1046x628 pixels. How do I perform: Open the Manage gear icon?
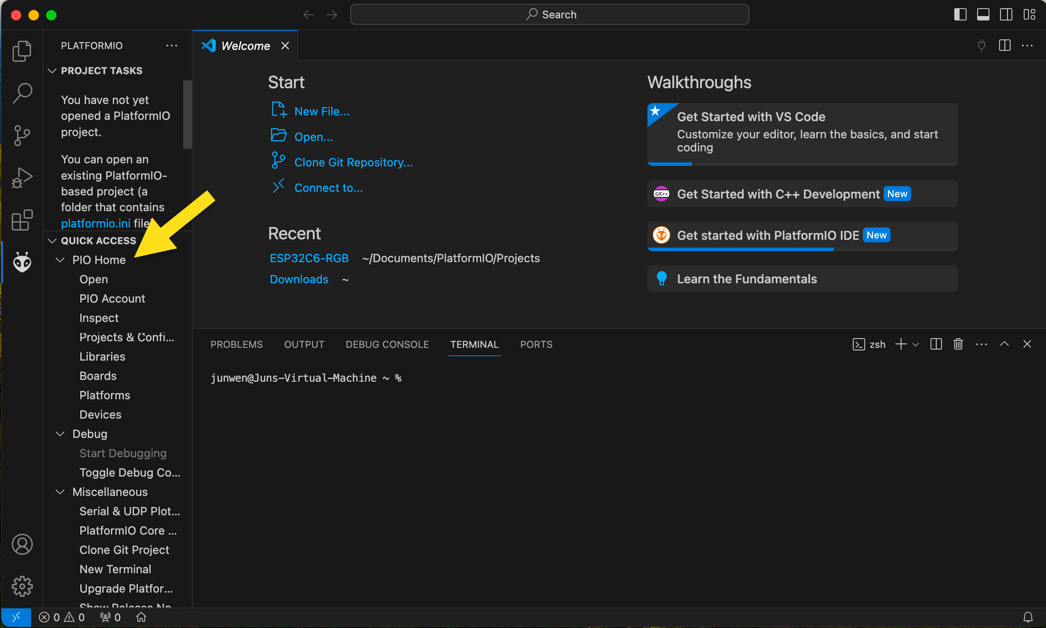pyautogui.click(x=22, y=587)
